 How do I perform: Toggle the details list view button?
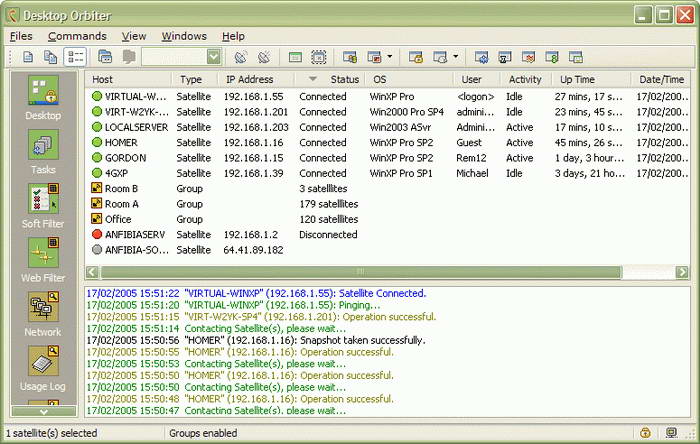[x=75, y=57]
